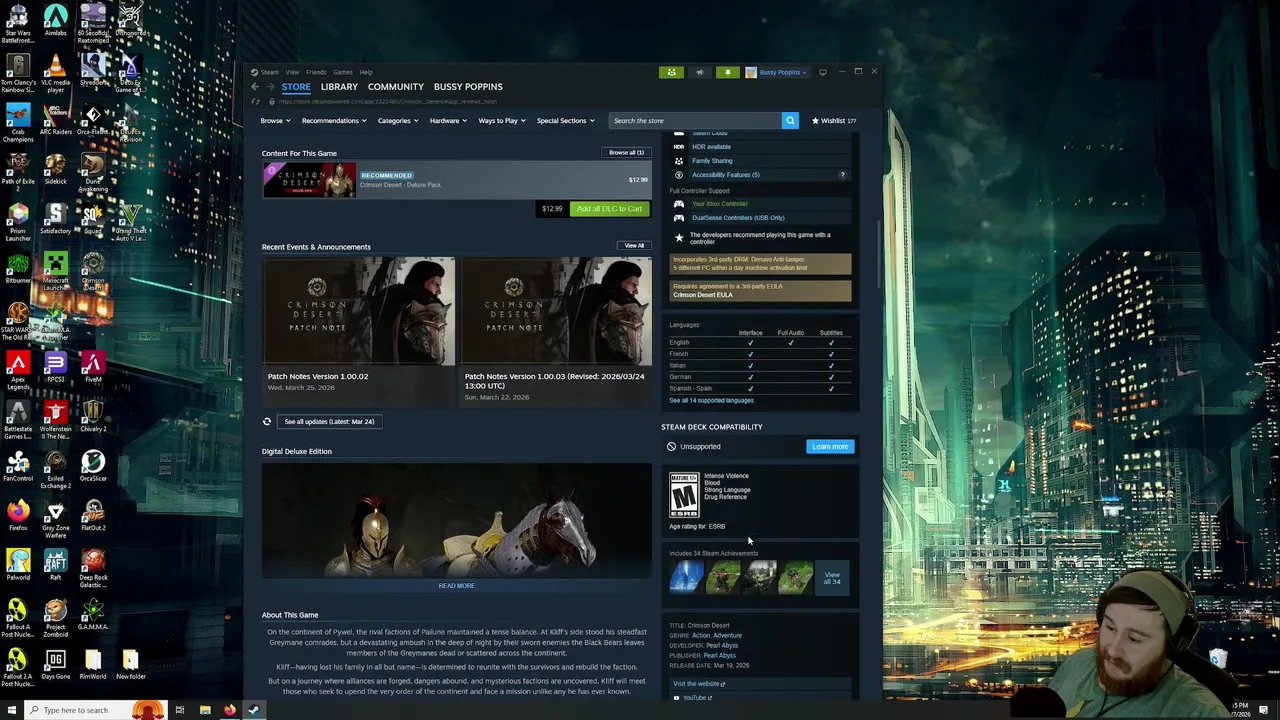Click Learn more about Steam Deck compatibility
Image resolution: width=1280 pixels, height=720 pixels.
point(830,447)
